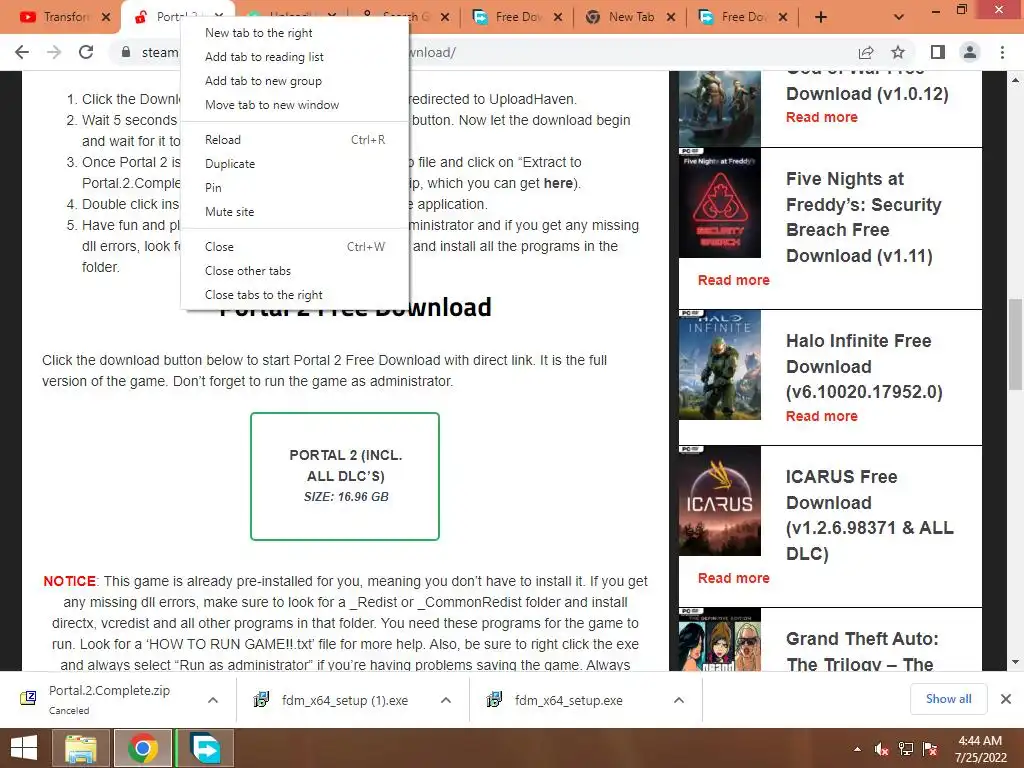This screenshot has width=1024, height=768.
Task: Open the ICARUS Free Download title
Action: click(869, 515)
